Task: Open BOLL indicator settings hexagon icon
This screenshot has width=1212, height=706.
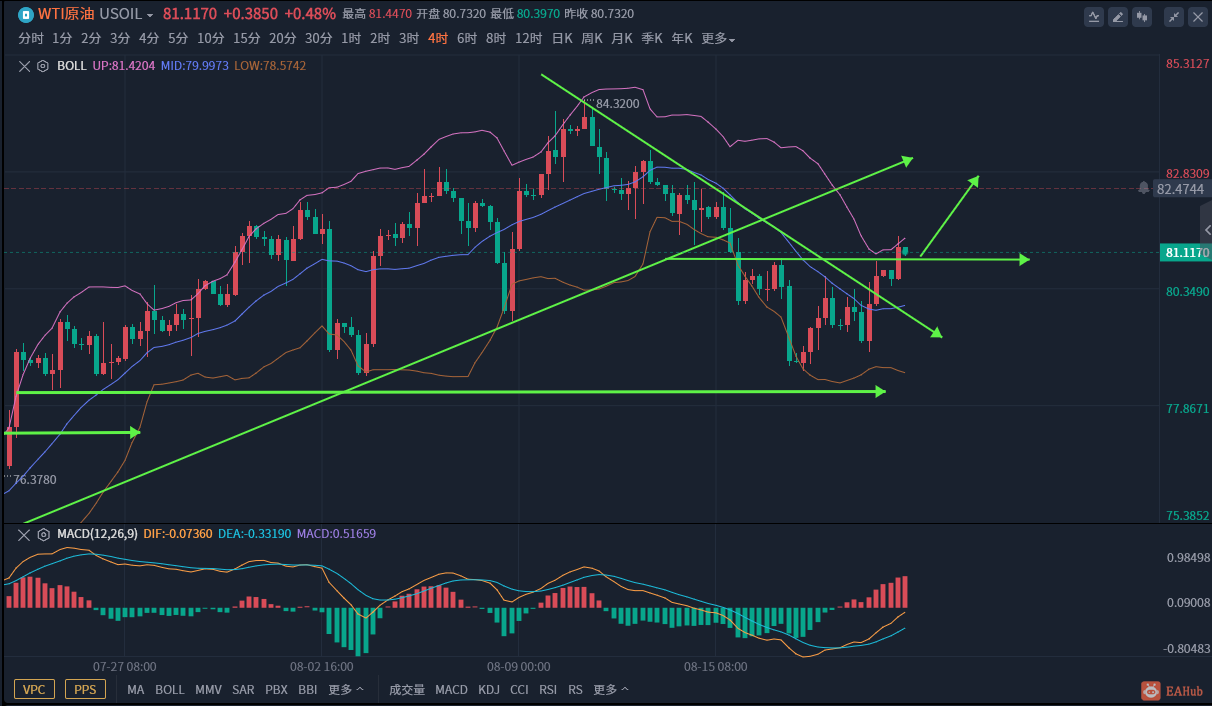Action: point(43,66)
